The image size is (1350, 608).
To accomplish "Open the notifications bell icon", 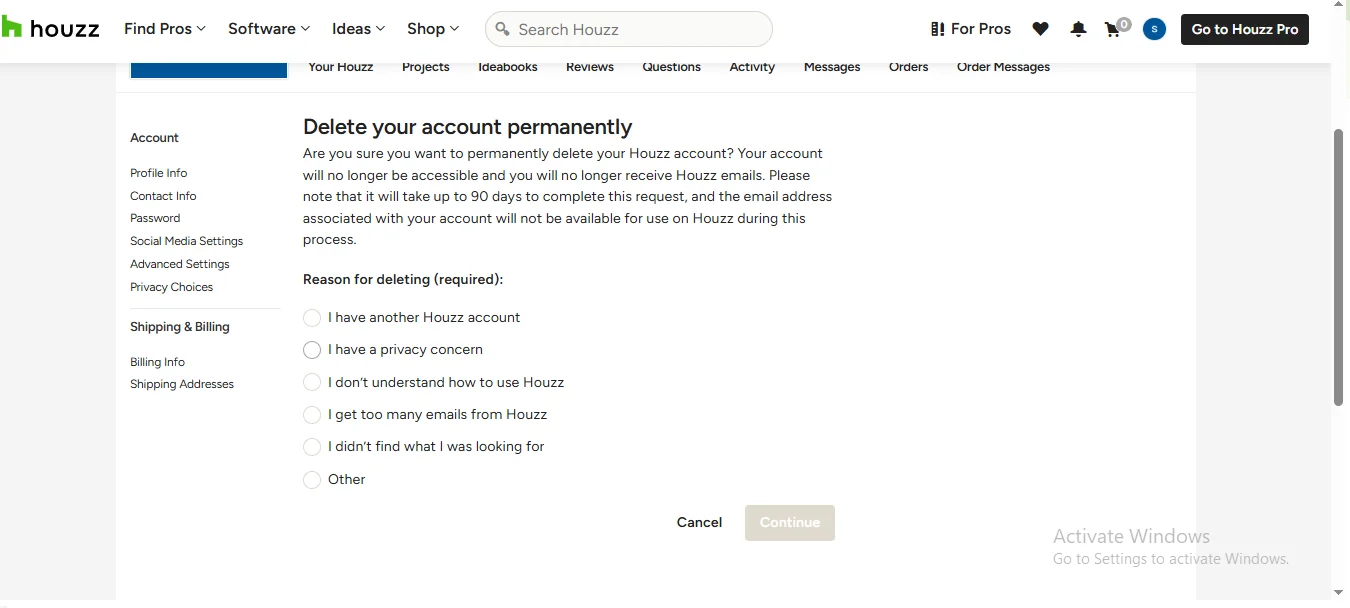I will [x=1078, y=29].
